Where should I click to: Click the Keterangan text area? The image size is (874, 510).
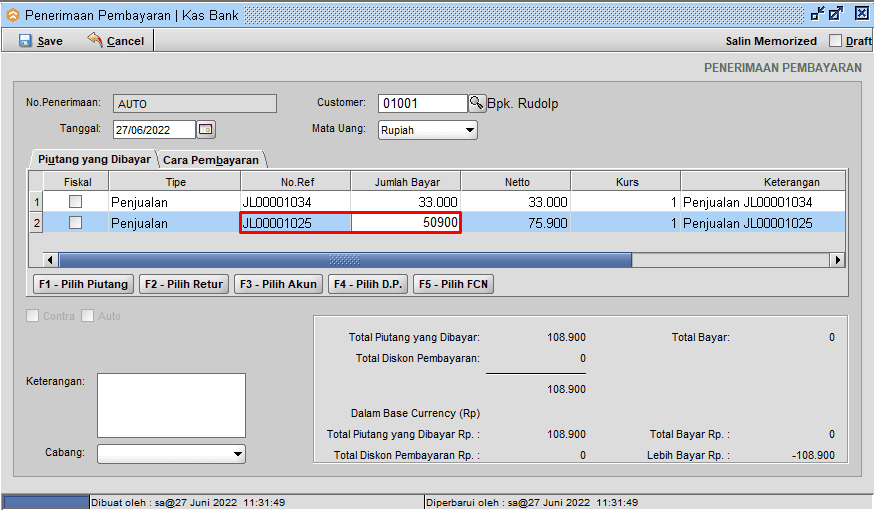coord(171,405)
